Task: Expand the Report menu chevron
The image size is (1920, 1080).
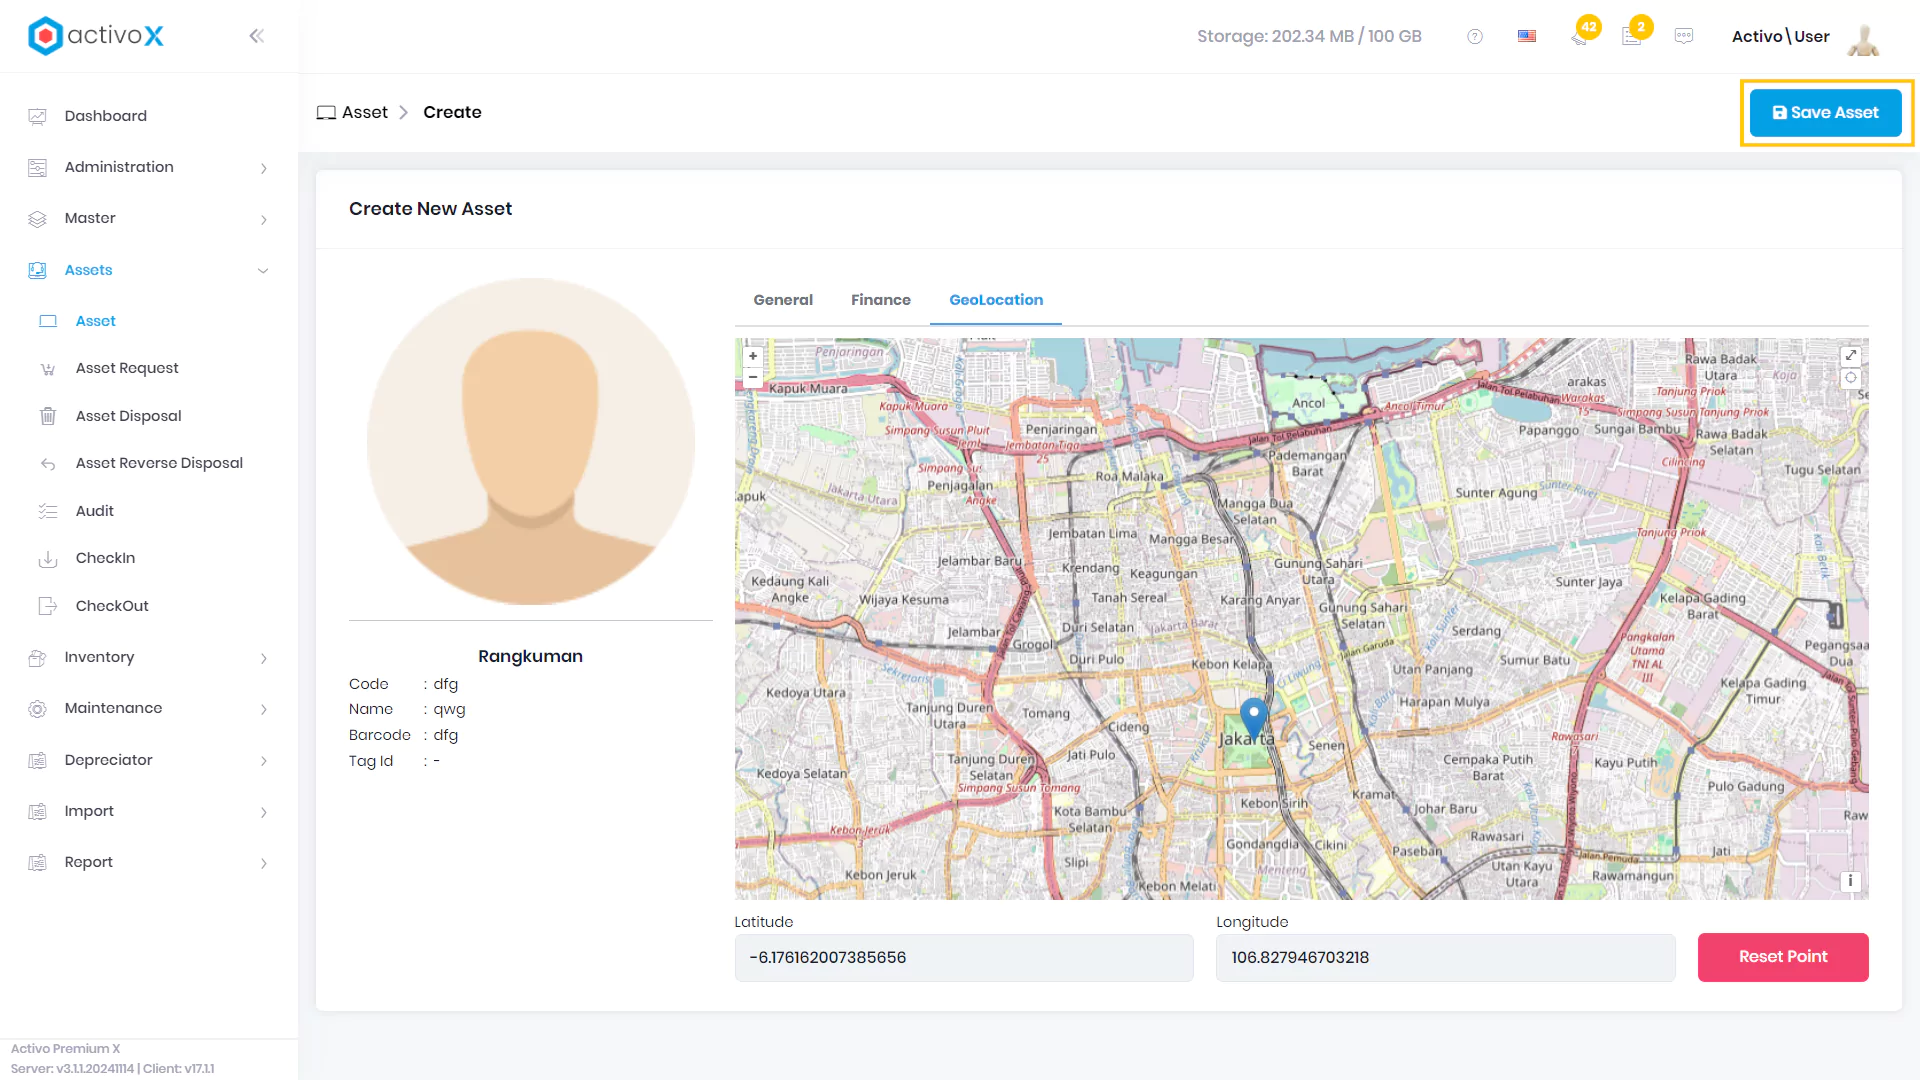Action: [263, 863]
